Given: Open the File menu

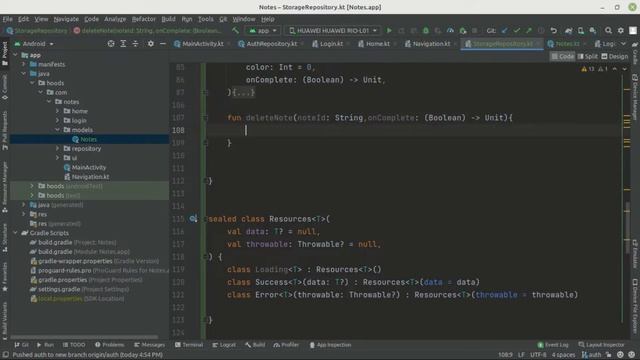Looking at the screenshot, I should 7,19.
